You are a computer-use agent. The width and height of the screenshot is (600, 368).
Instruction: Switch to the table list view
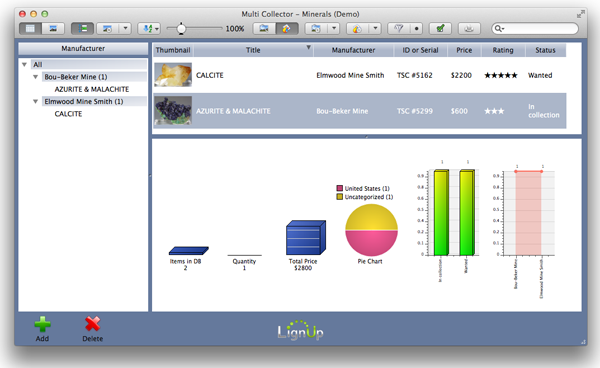click(30, 28)
